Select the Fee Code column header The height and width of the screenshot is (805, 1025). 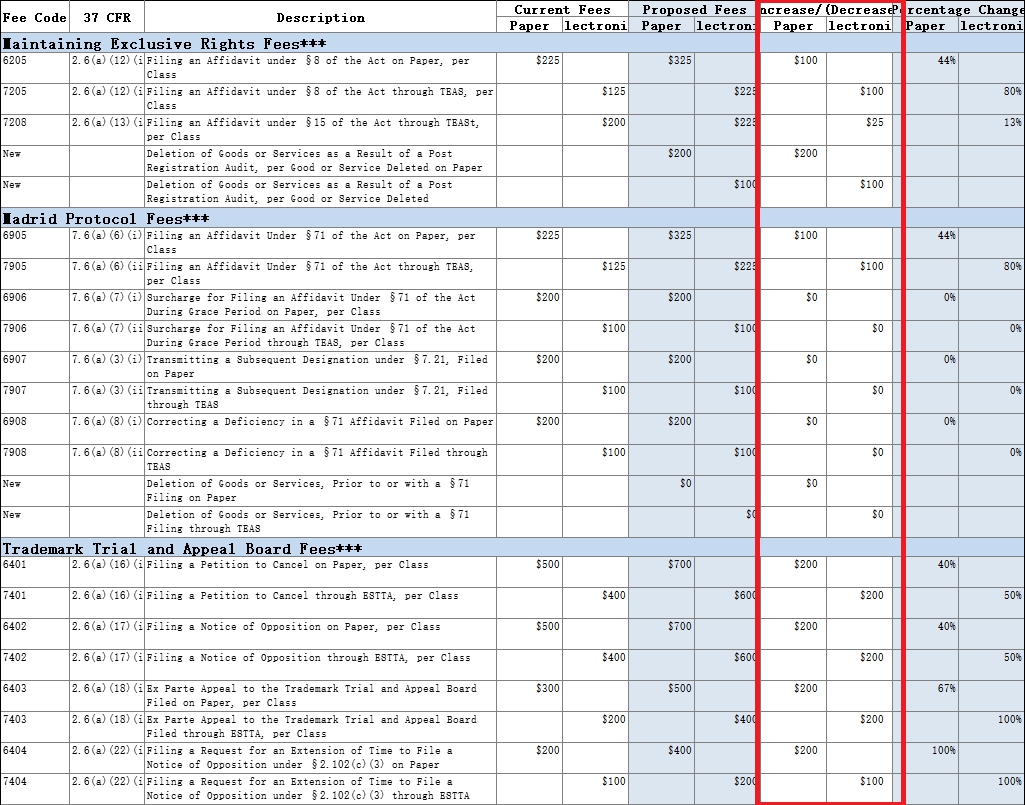[x=35, y=17]
